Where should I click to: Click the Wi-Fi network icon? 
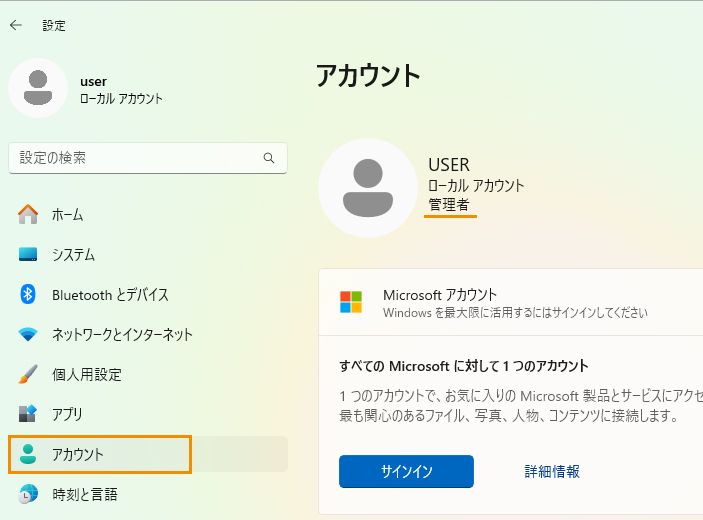coord(28,334)
